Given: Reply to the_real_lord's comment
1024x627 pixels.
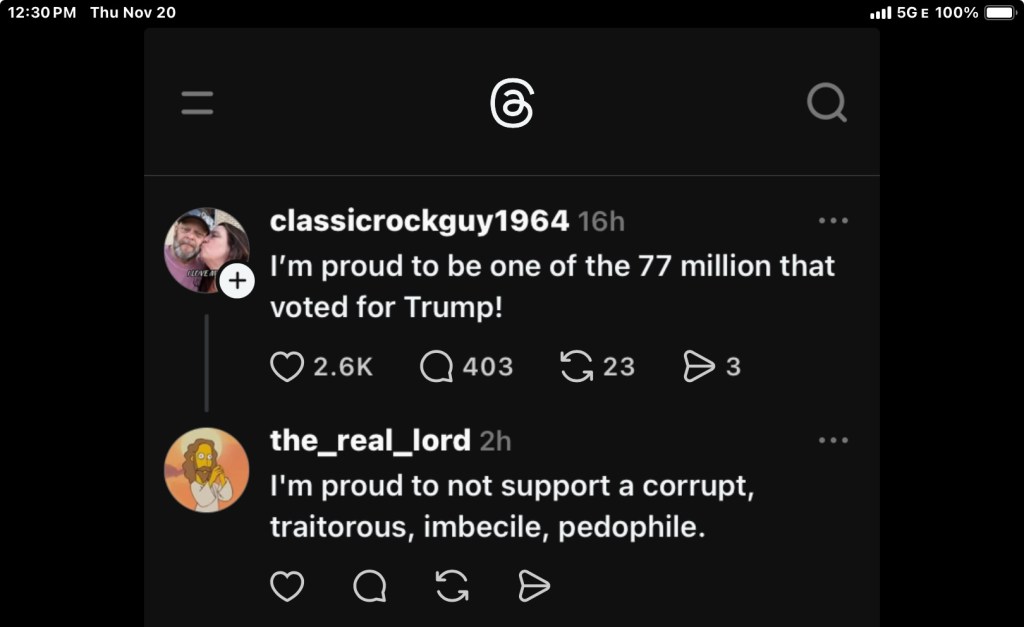Looking at the screenshot, I should click(x=370, y=586).
